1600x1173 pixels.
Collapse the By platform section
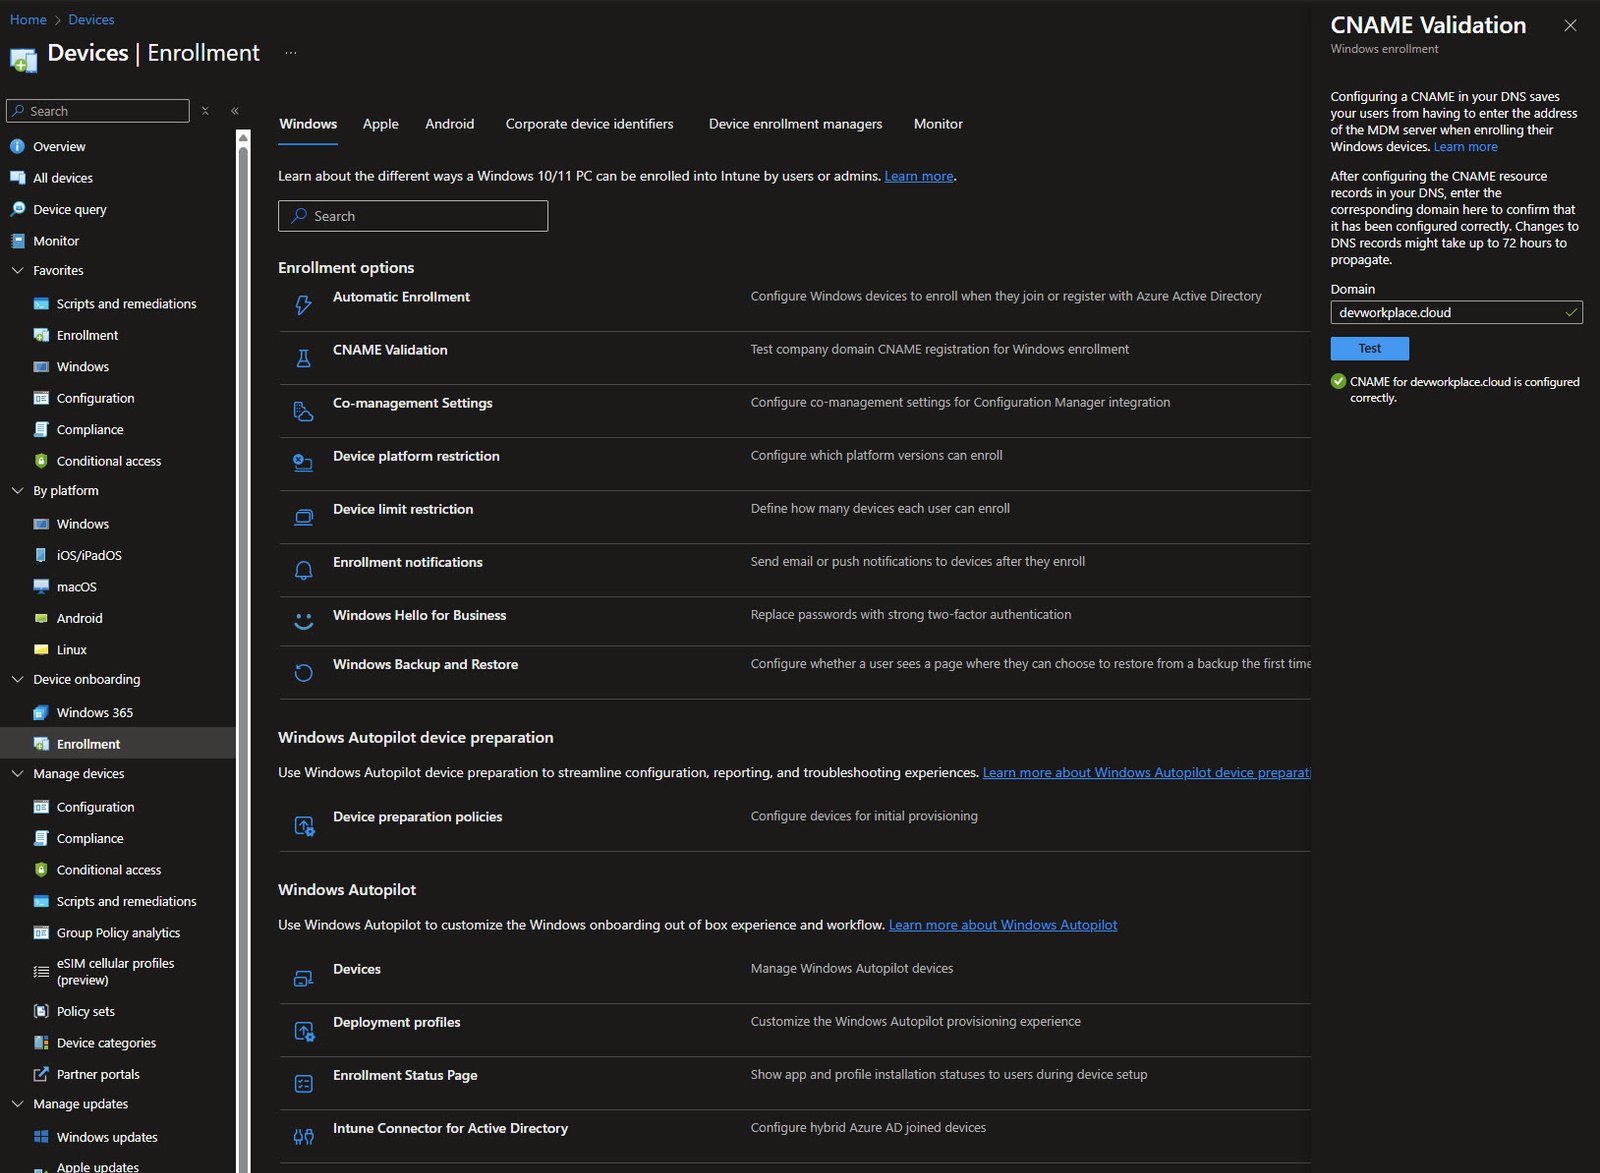[17, 491]
